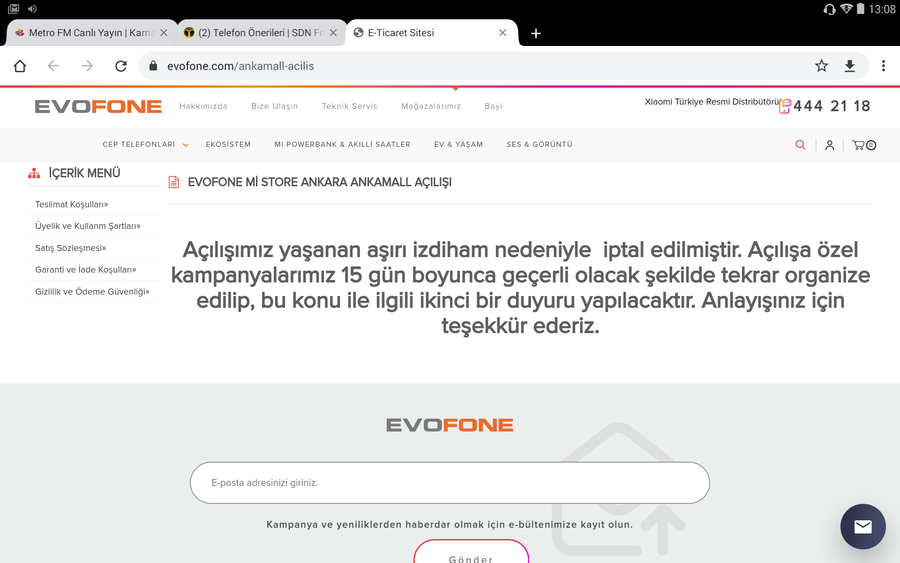This screenshot has height=563, width=900.
Task: Tap the headphones status bar icon
Action: pyautogui.click(x=829, y=9)
